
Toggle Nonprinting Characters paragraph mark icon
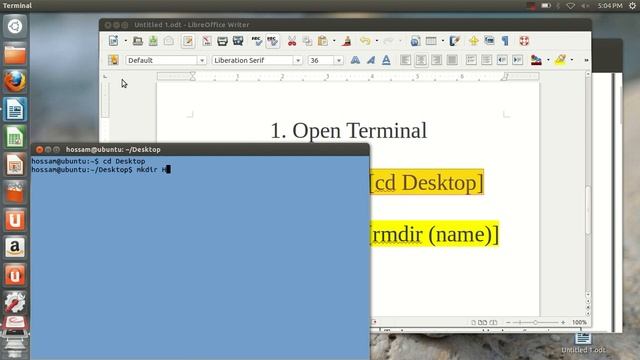(x=505, y=41)
